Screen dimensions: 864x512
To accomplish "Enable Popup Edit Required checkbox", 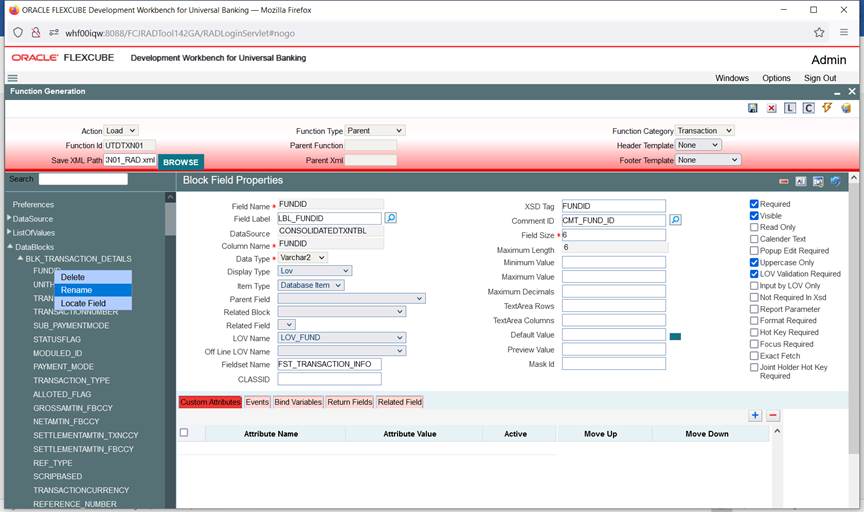I will [x=754, y=251].
